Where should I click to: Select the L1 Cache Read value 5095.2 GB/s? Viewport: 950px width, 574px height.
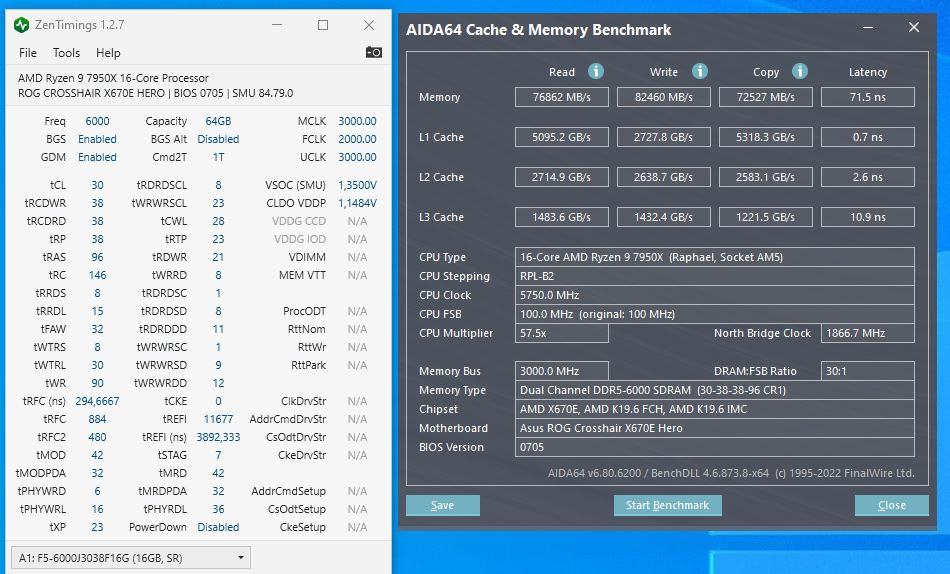(562, 137)
